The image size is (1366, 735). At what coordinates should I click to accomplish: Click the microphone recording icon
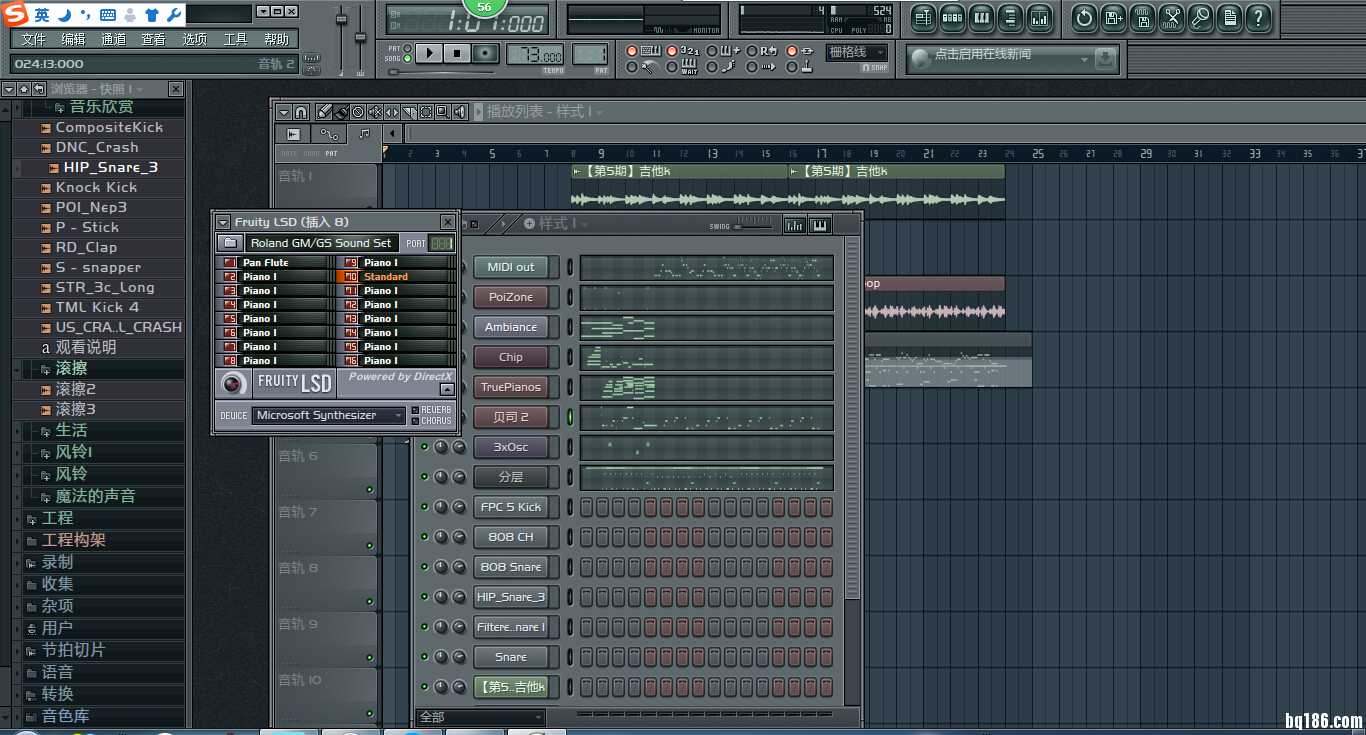(x=1200, y=17)
